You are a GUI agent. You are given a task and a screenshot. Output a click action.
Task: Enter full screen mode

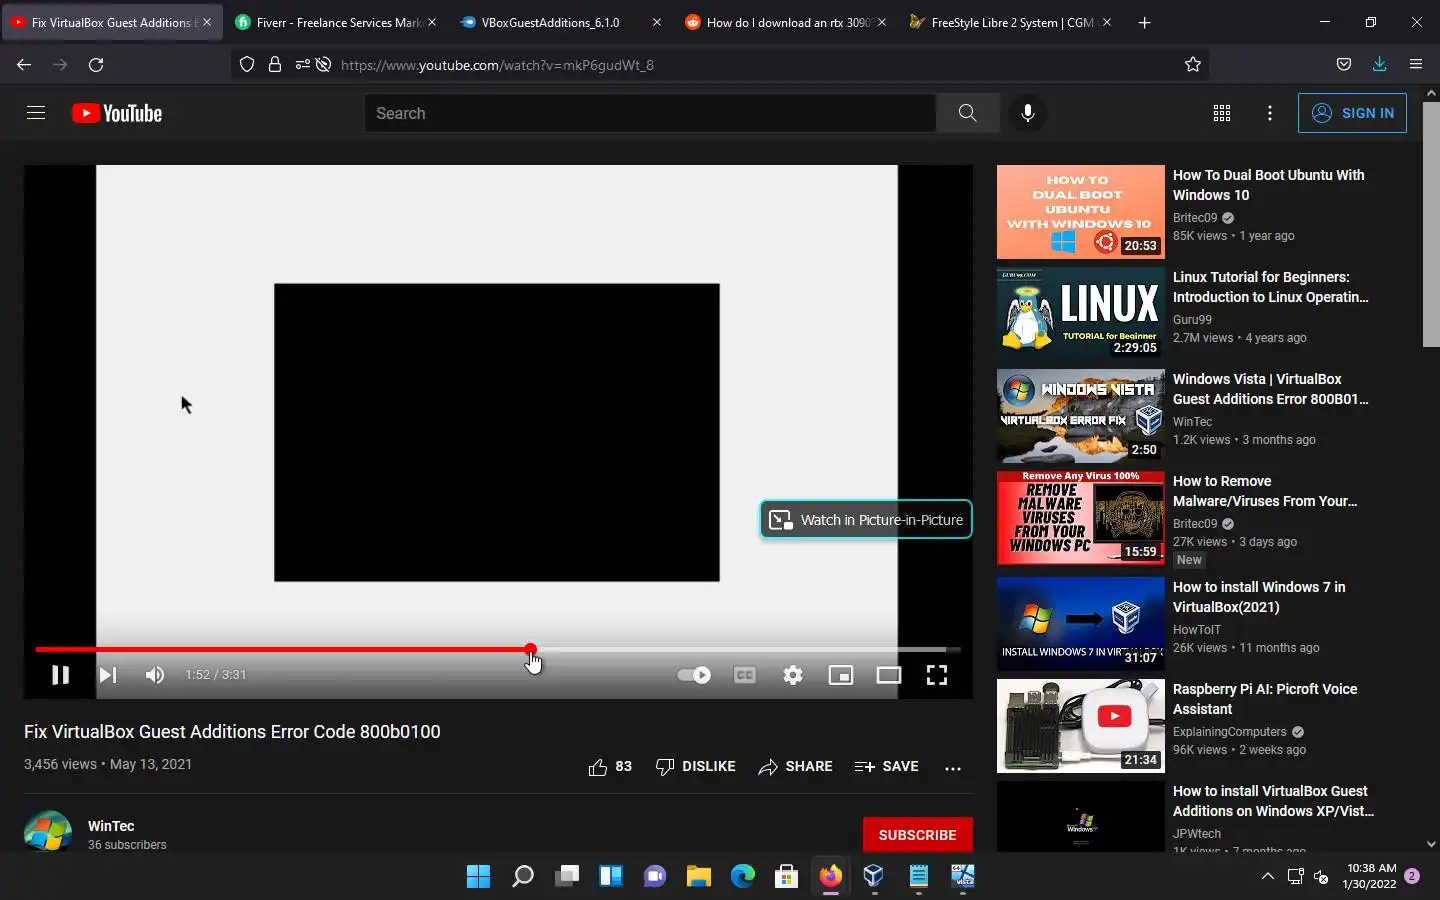pos(937,675)
